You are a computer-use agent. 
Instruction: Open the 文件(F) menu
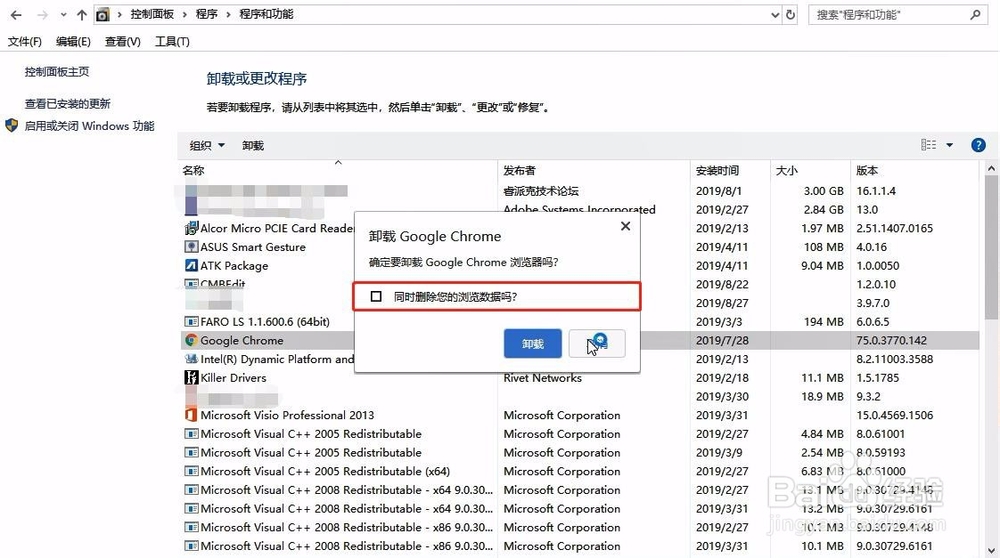[x=24, y=41]
